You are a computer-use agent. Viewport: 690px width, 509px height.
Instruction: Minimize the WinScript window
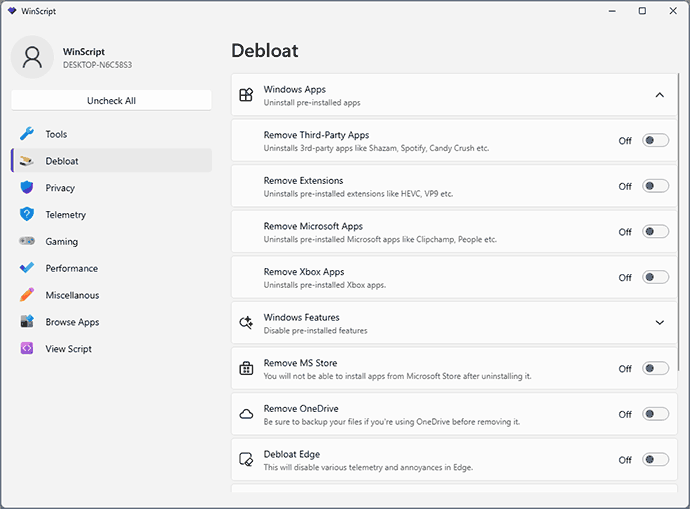point(612,11)
